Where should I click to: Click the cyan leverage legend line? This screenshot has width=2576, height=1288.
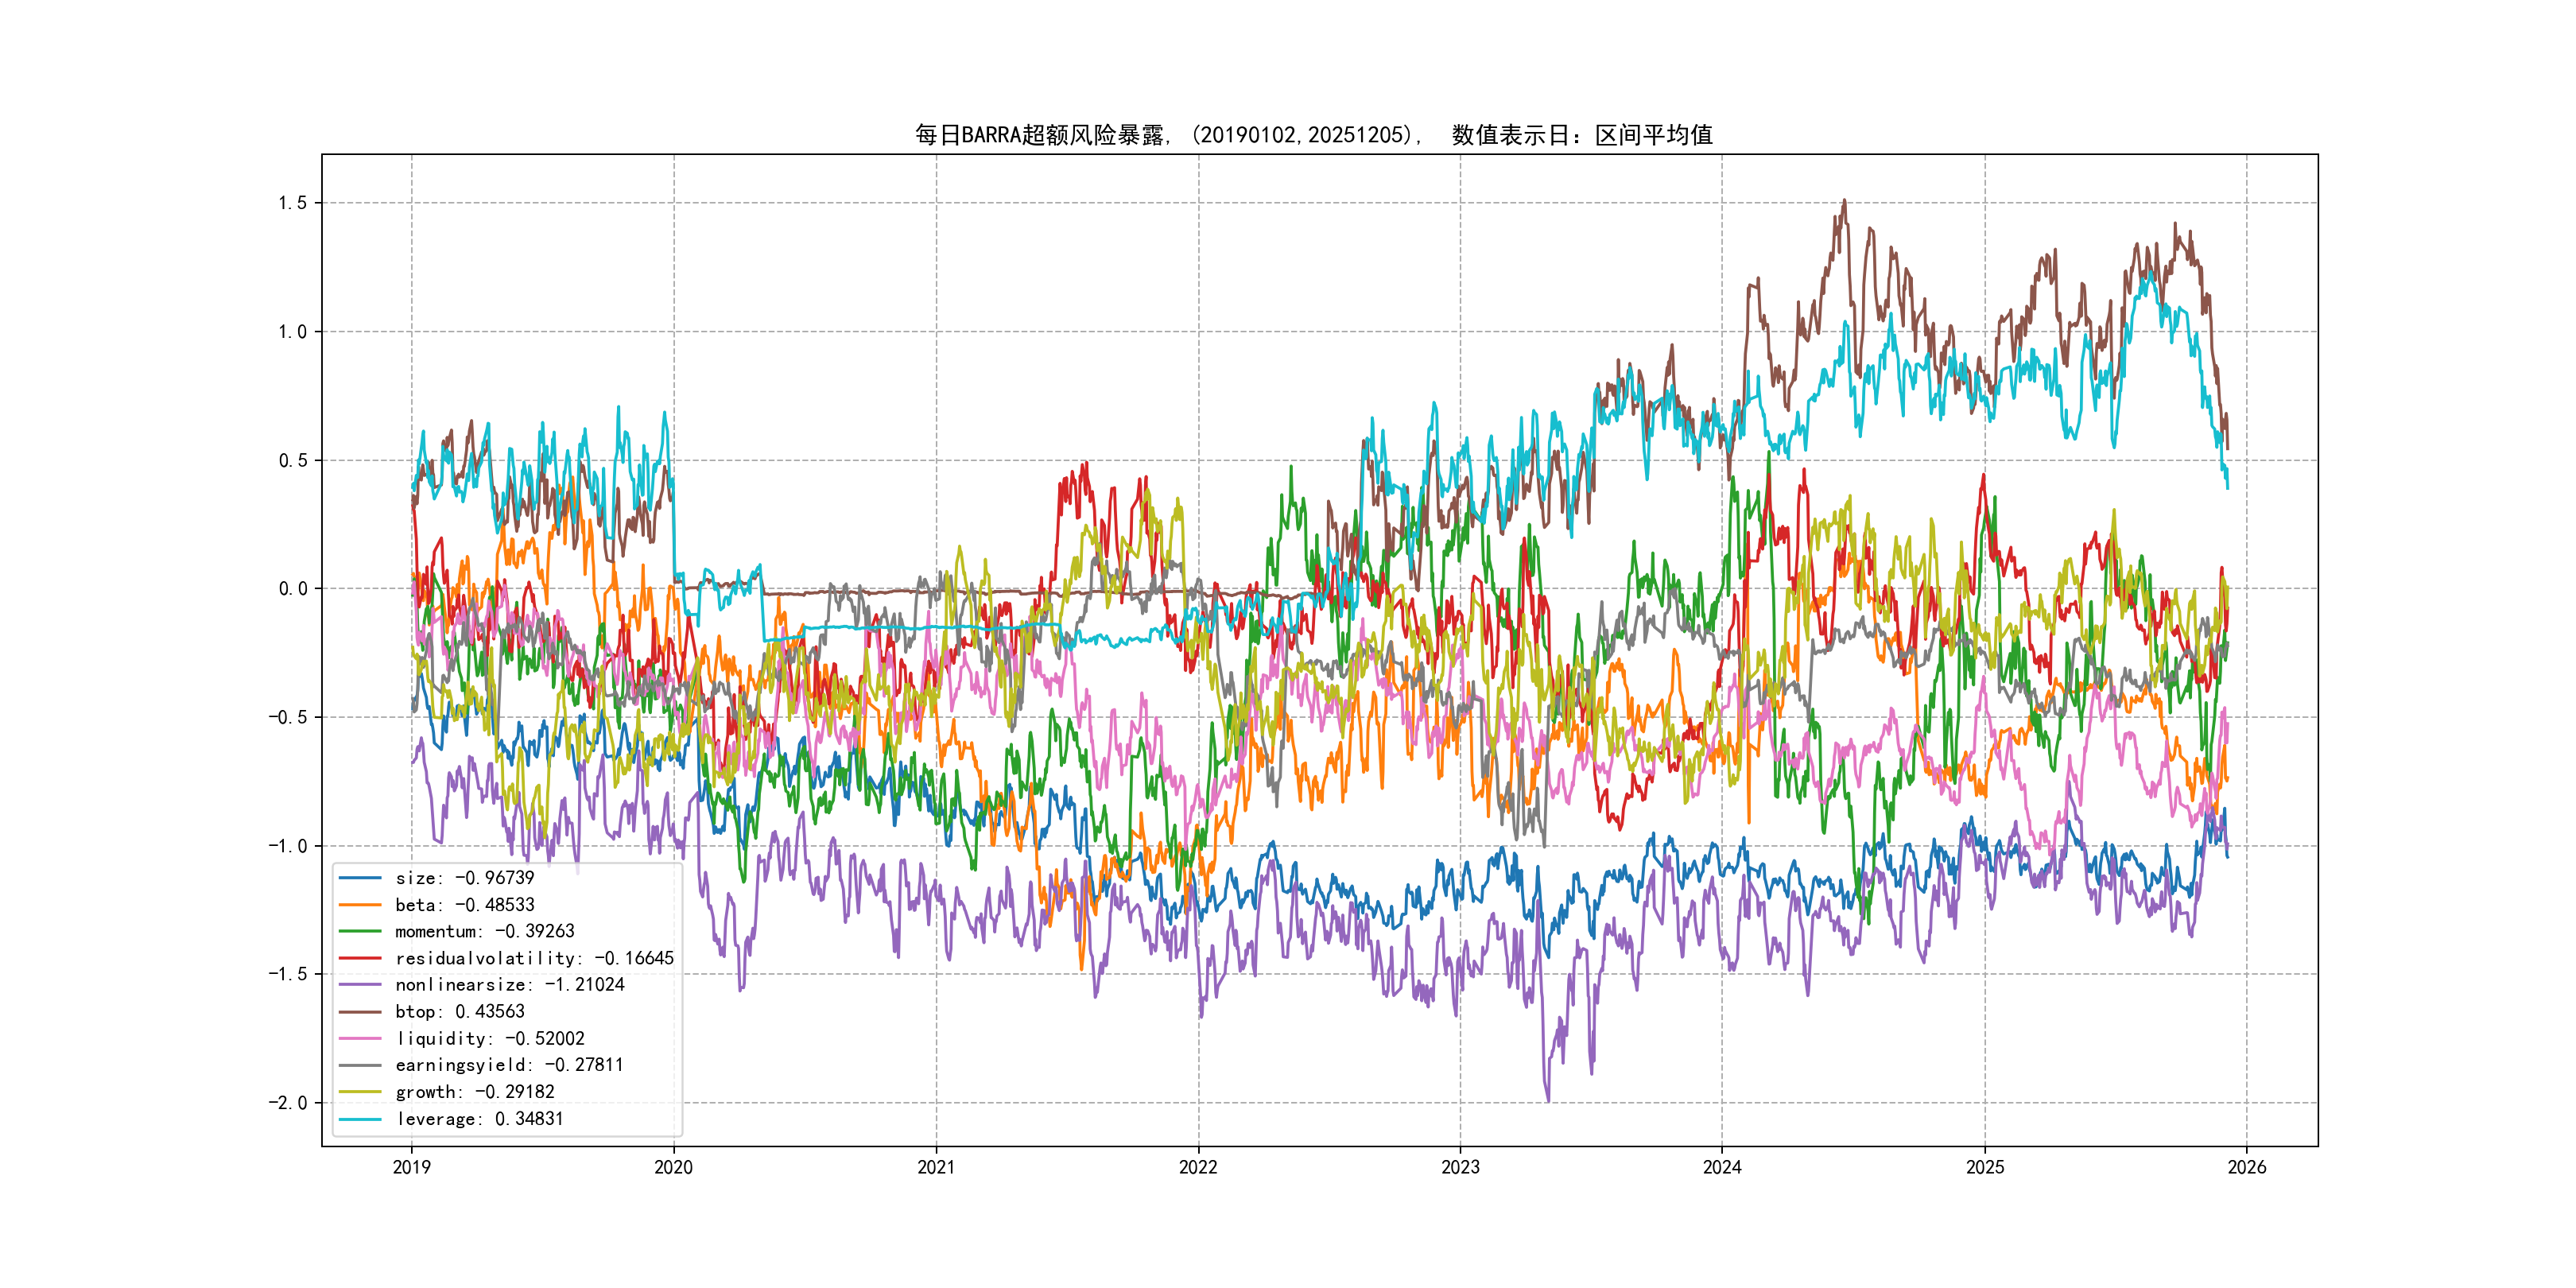[x=360, y=1119]
